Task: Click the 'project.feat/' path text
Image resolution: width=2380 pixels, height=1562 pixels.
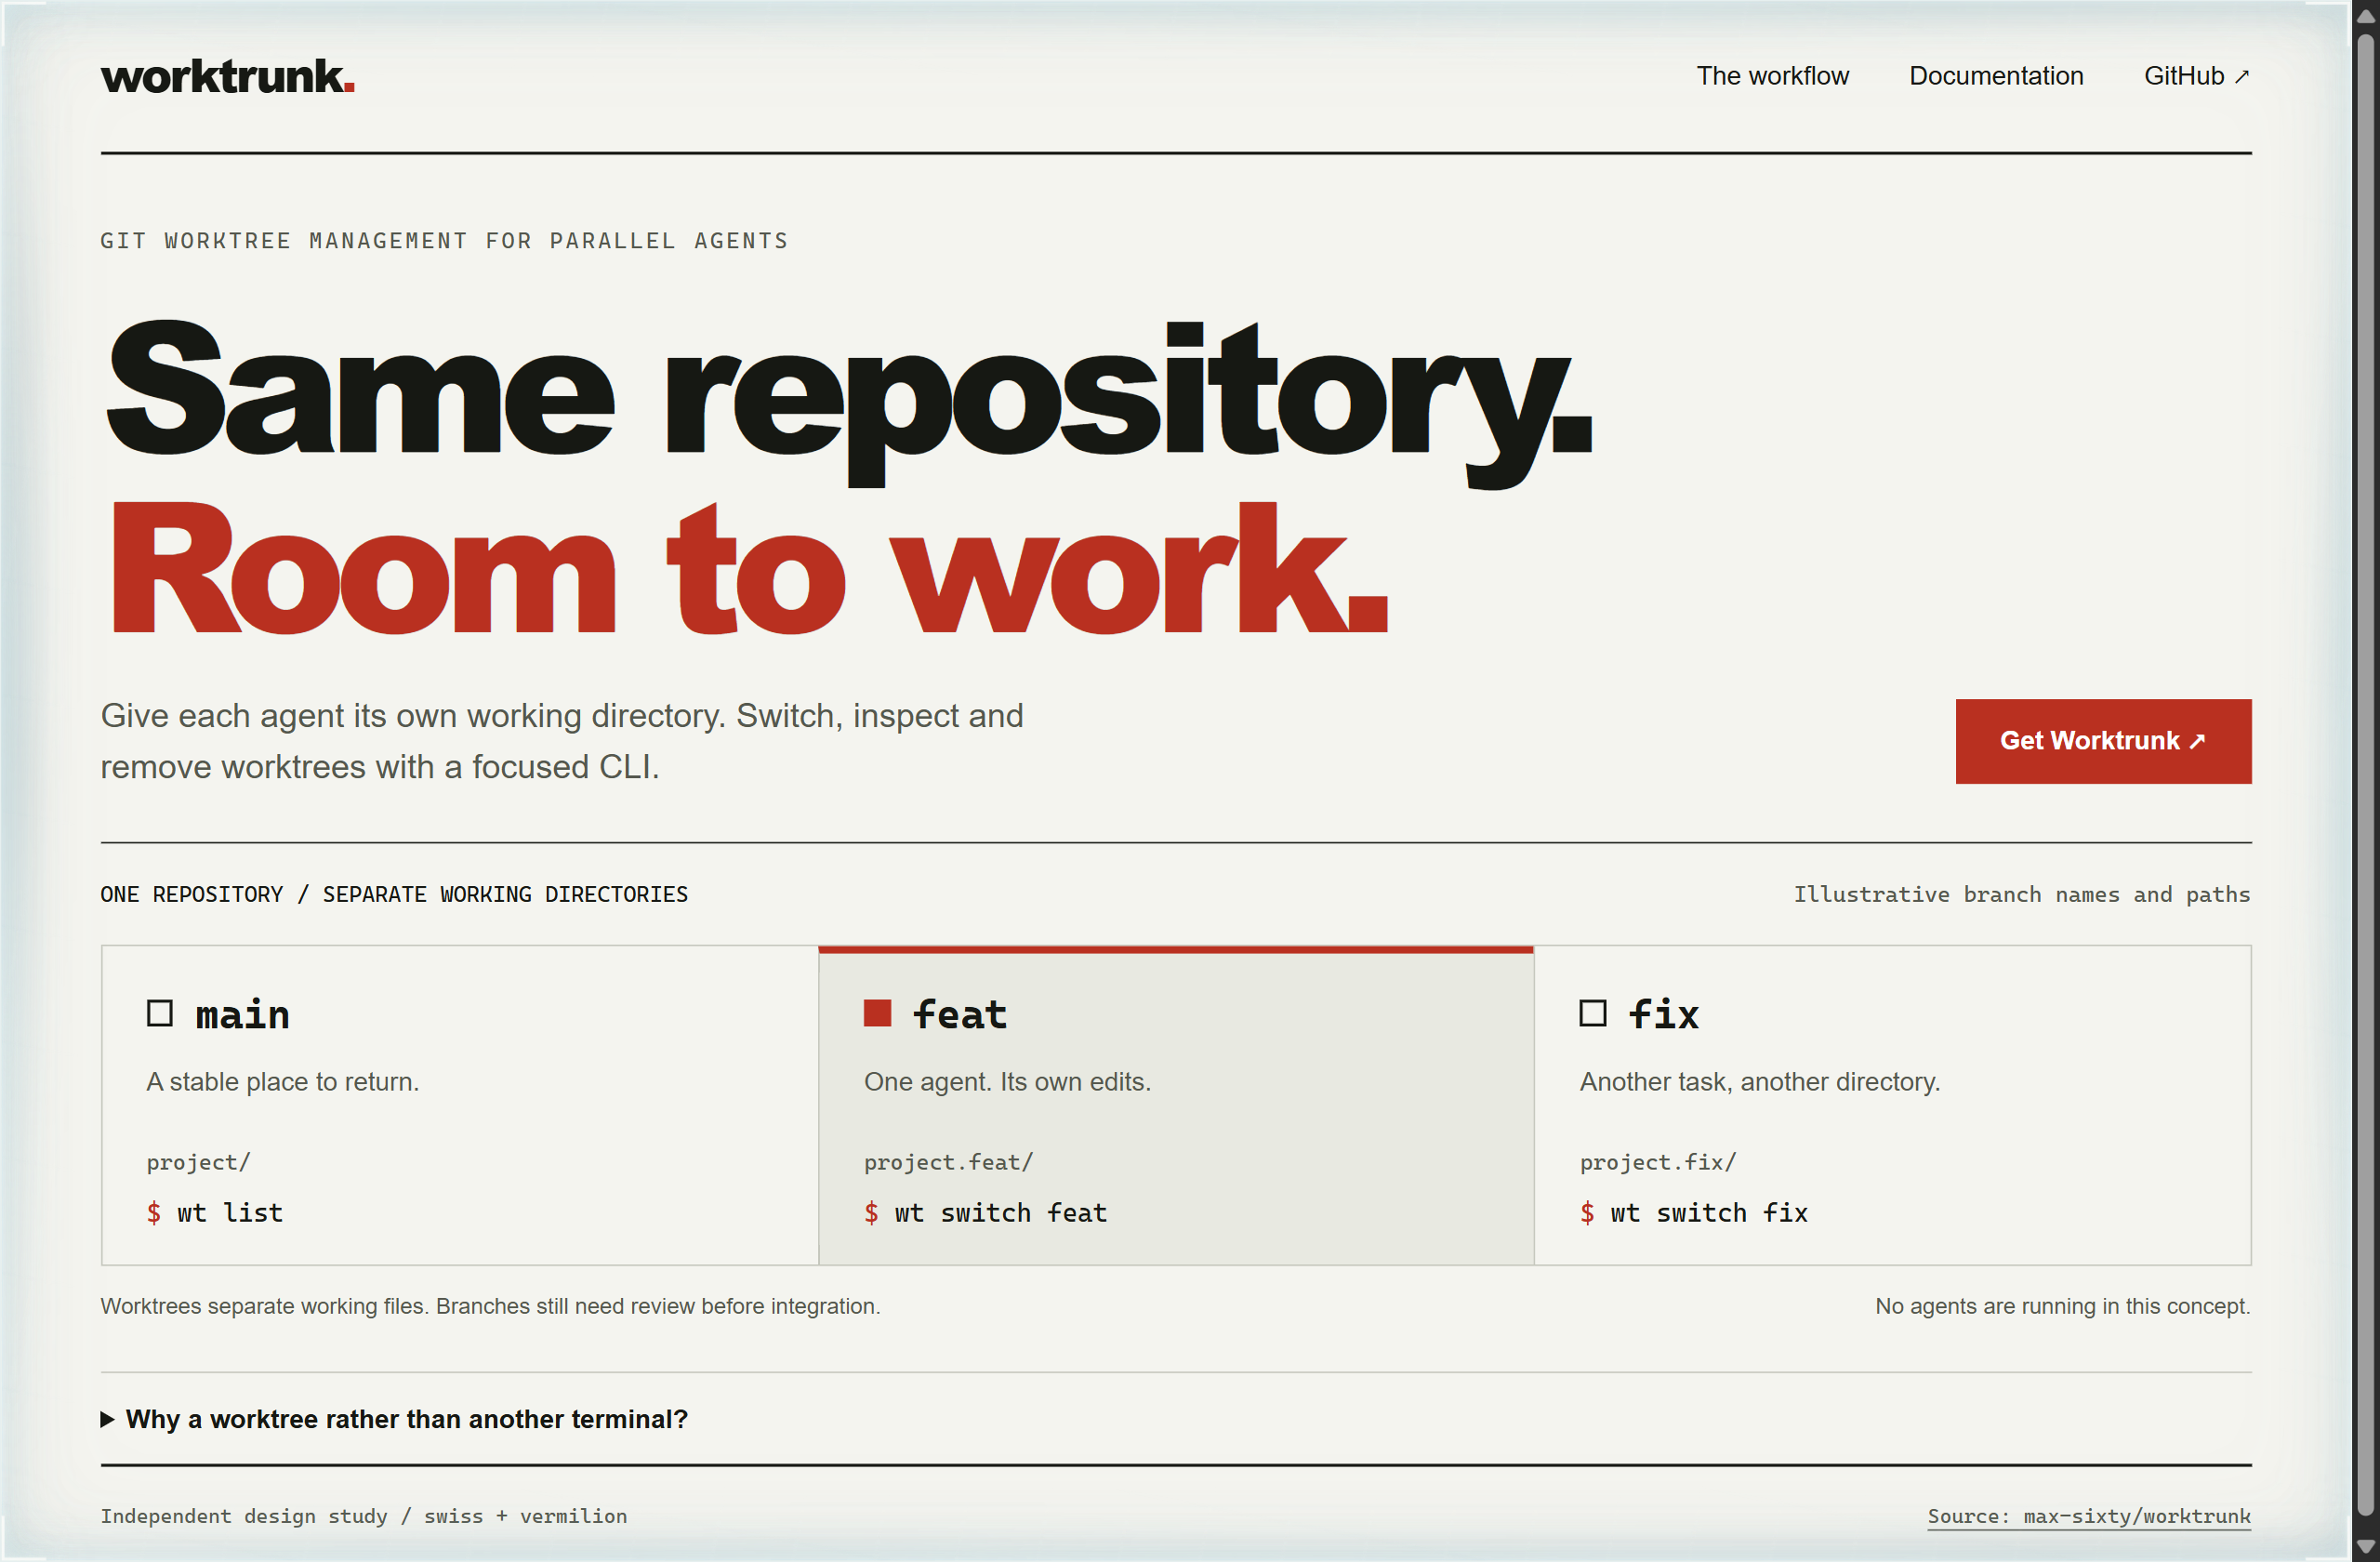Action: (948, 1162)
